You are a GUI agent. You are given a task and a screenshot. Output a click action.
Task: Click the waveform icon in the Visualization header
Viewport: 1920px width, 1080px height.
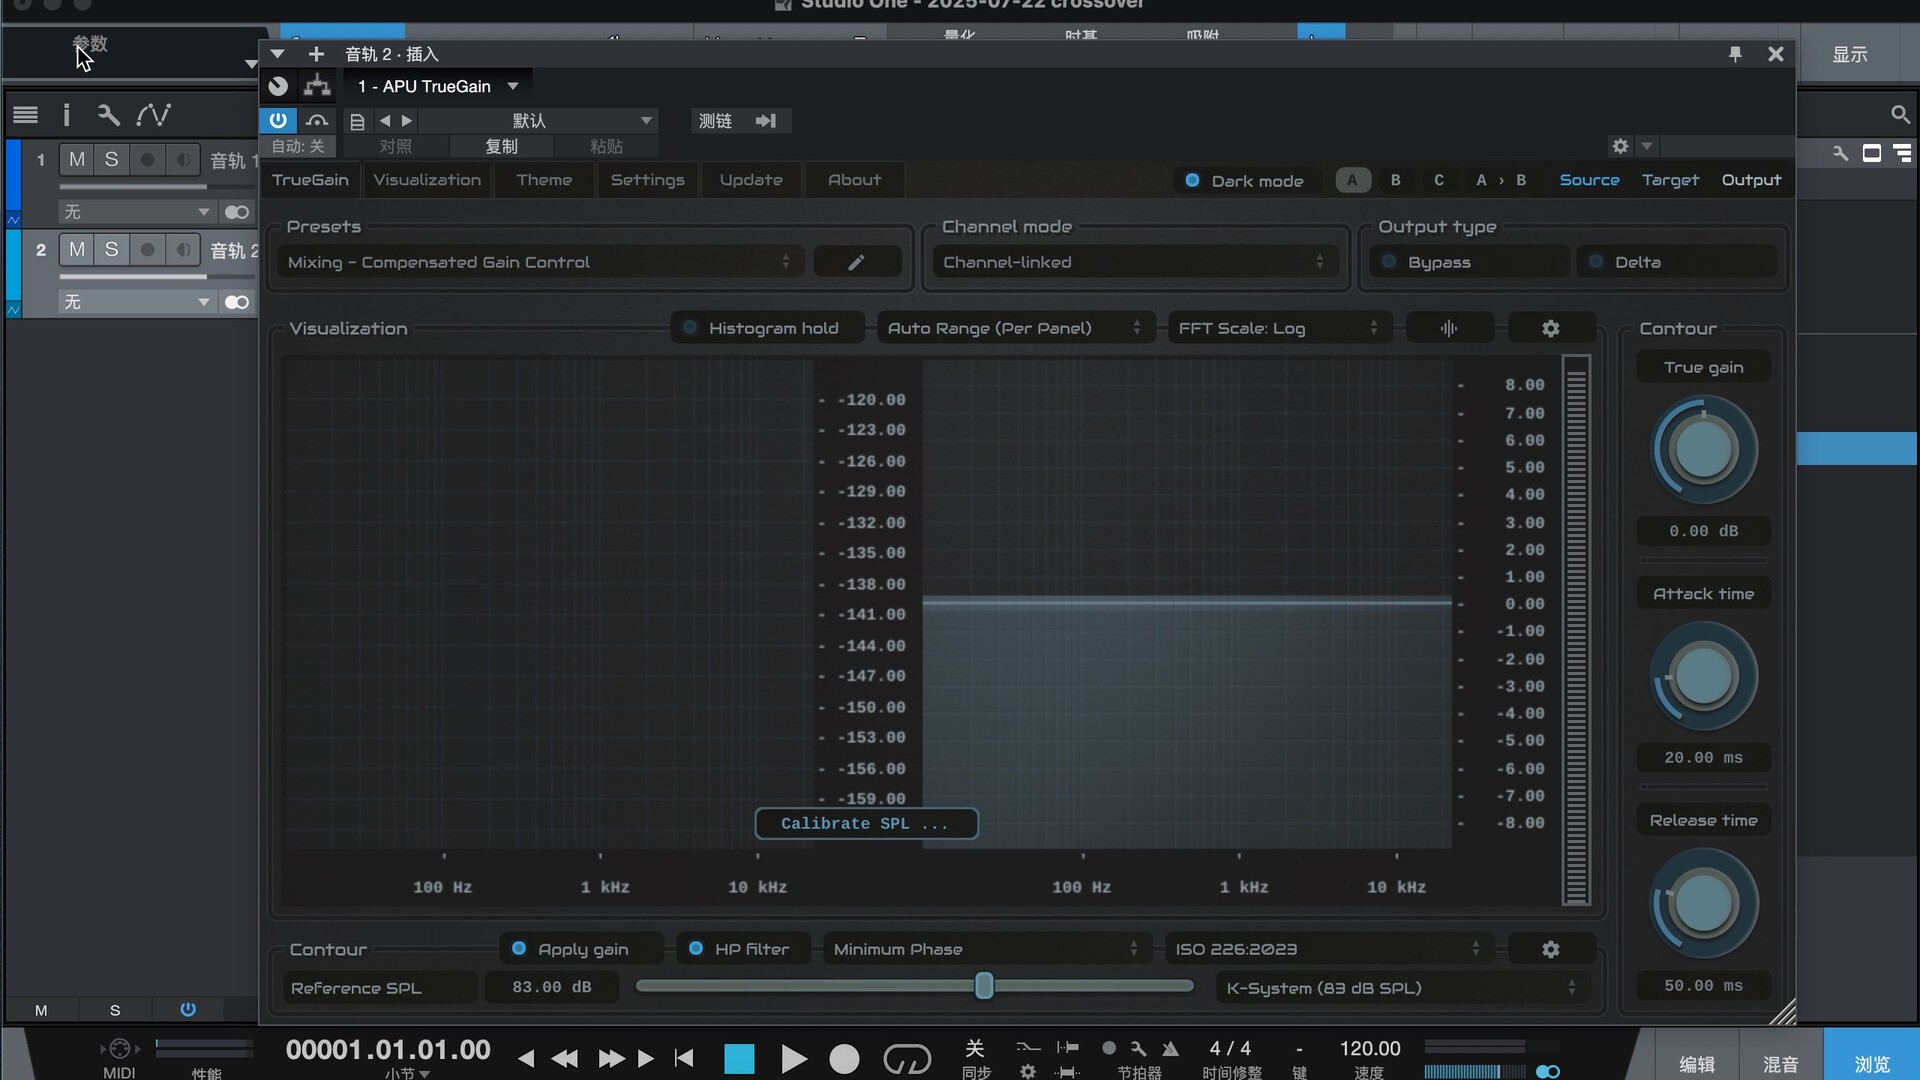1449,328
